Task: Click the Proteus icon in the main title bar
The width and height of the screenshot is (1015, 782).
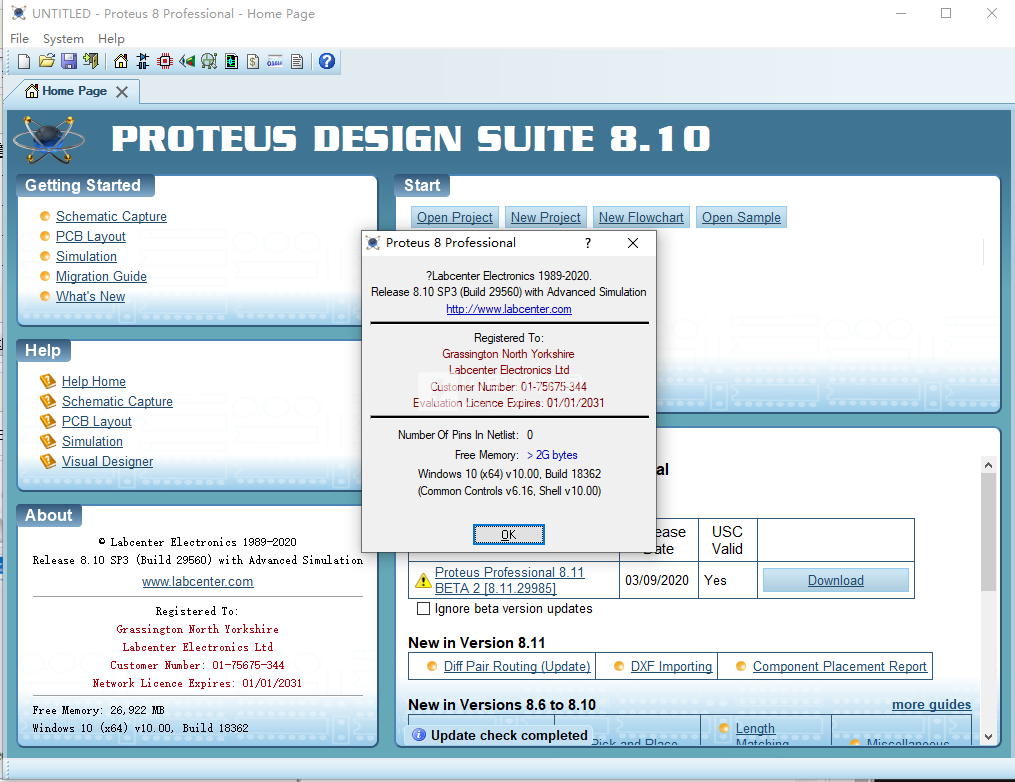Action: [19, 14]
